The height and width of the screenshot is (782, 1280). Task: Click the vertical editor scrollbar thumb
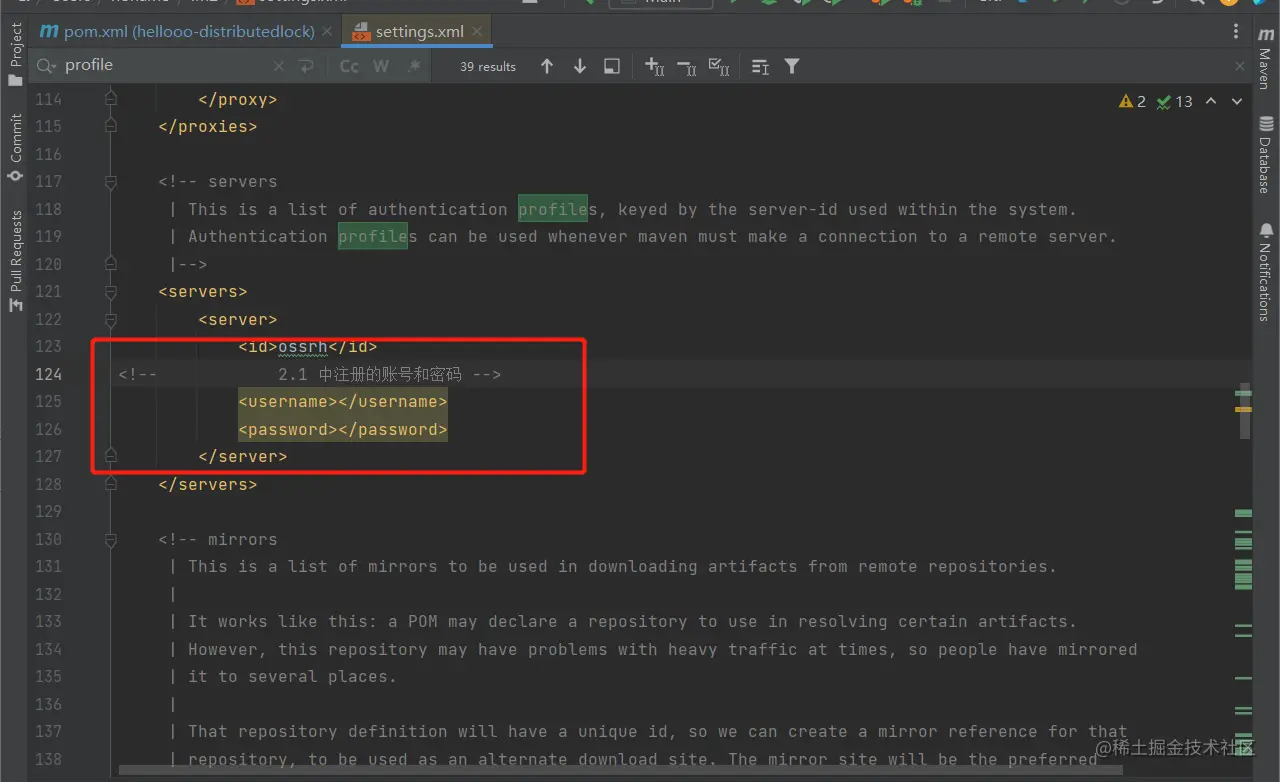tap(1244, 411)
